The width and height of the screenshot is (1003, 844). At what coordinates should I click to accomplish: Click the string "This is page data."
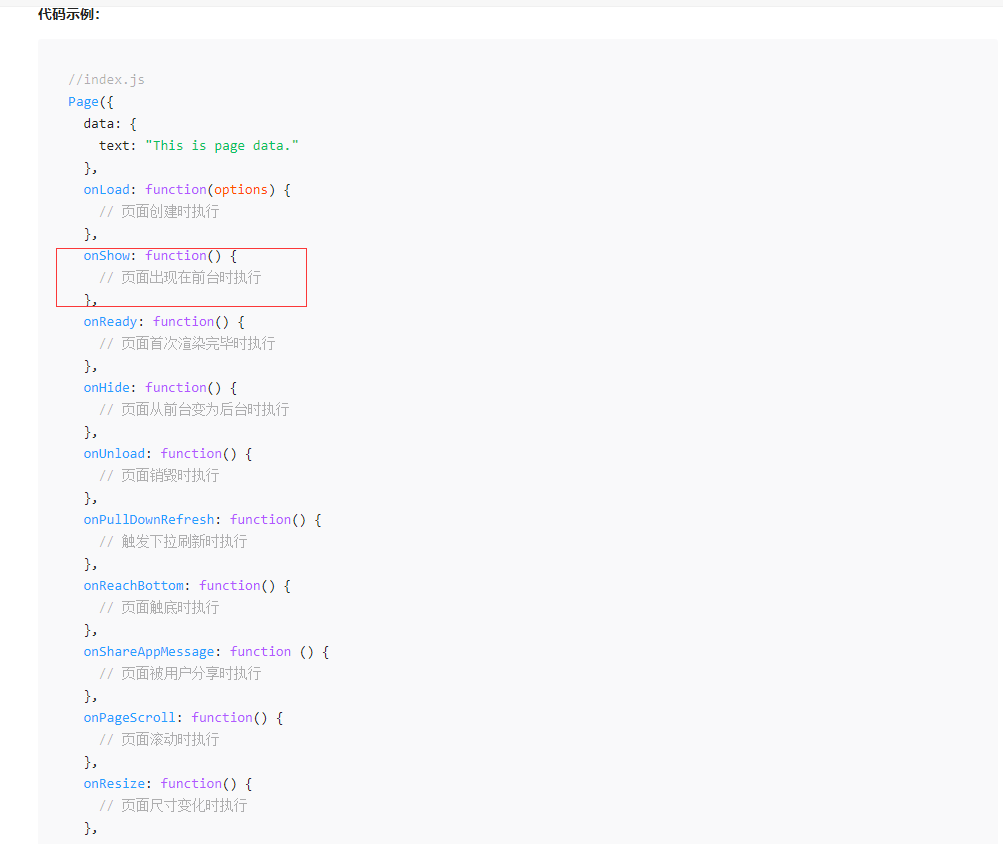click(222, 145)
